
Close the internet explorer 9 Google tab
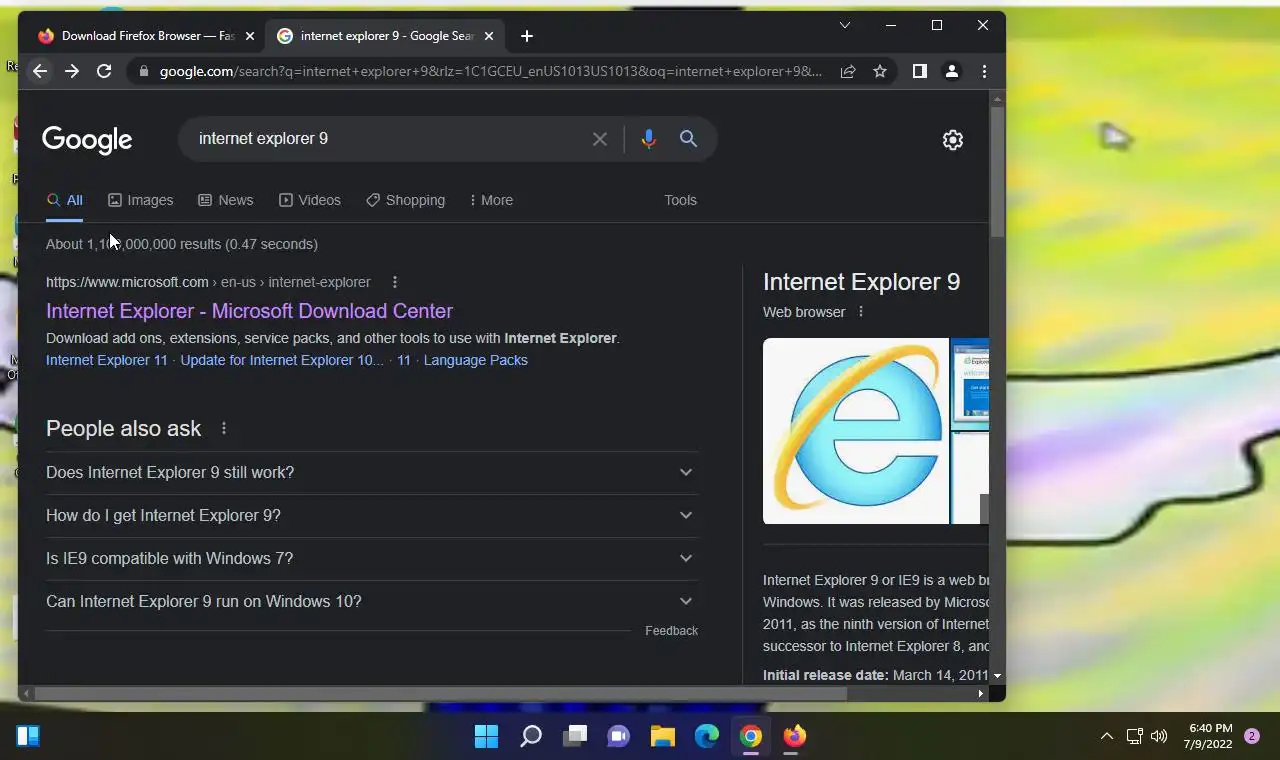point(490,36)
